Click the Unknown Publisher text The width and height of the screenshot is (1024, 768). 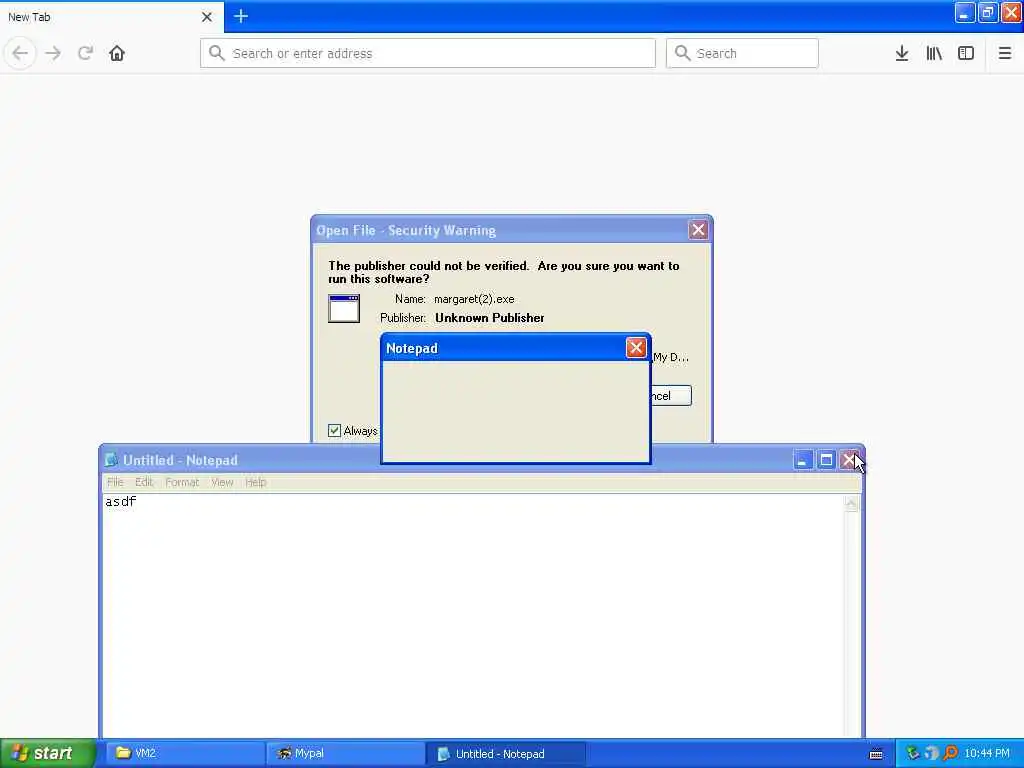coord(490,318)
